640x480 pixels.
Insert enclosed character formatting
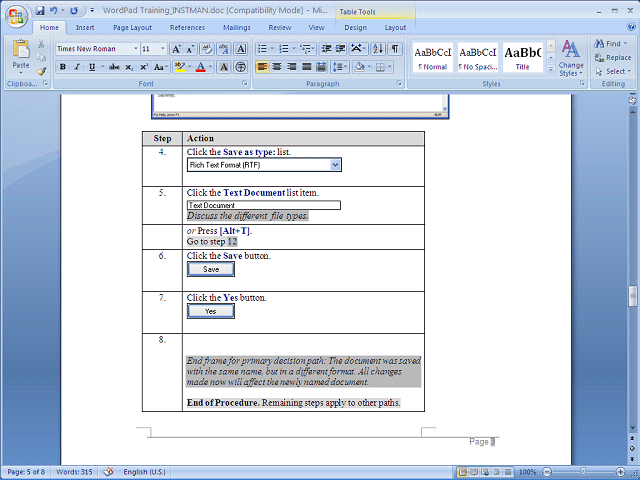coord(241,67)
